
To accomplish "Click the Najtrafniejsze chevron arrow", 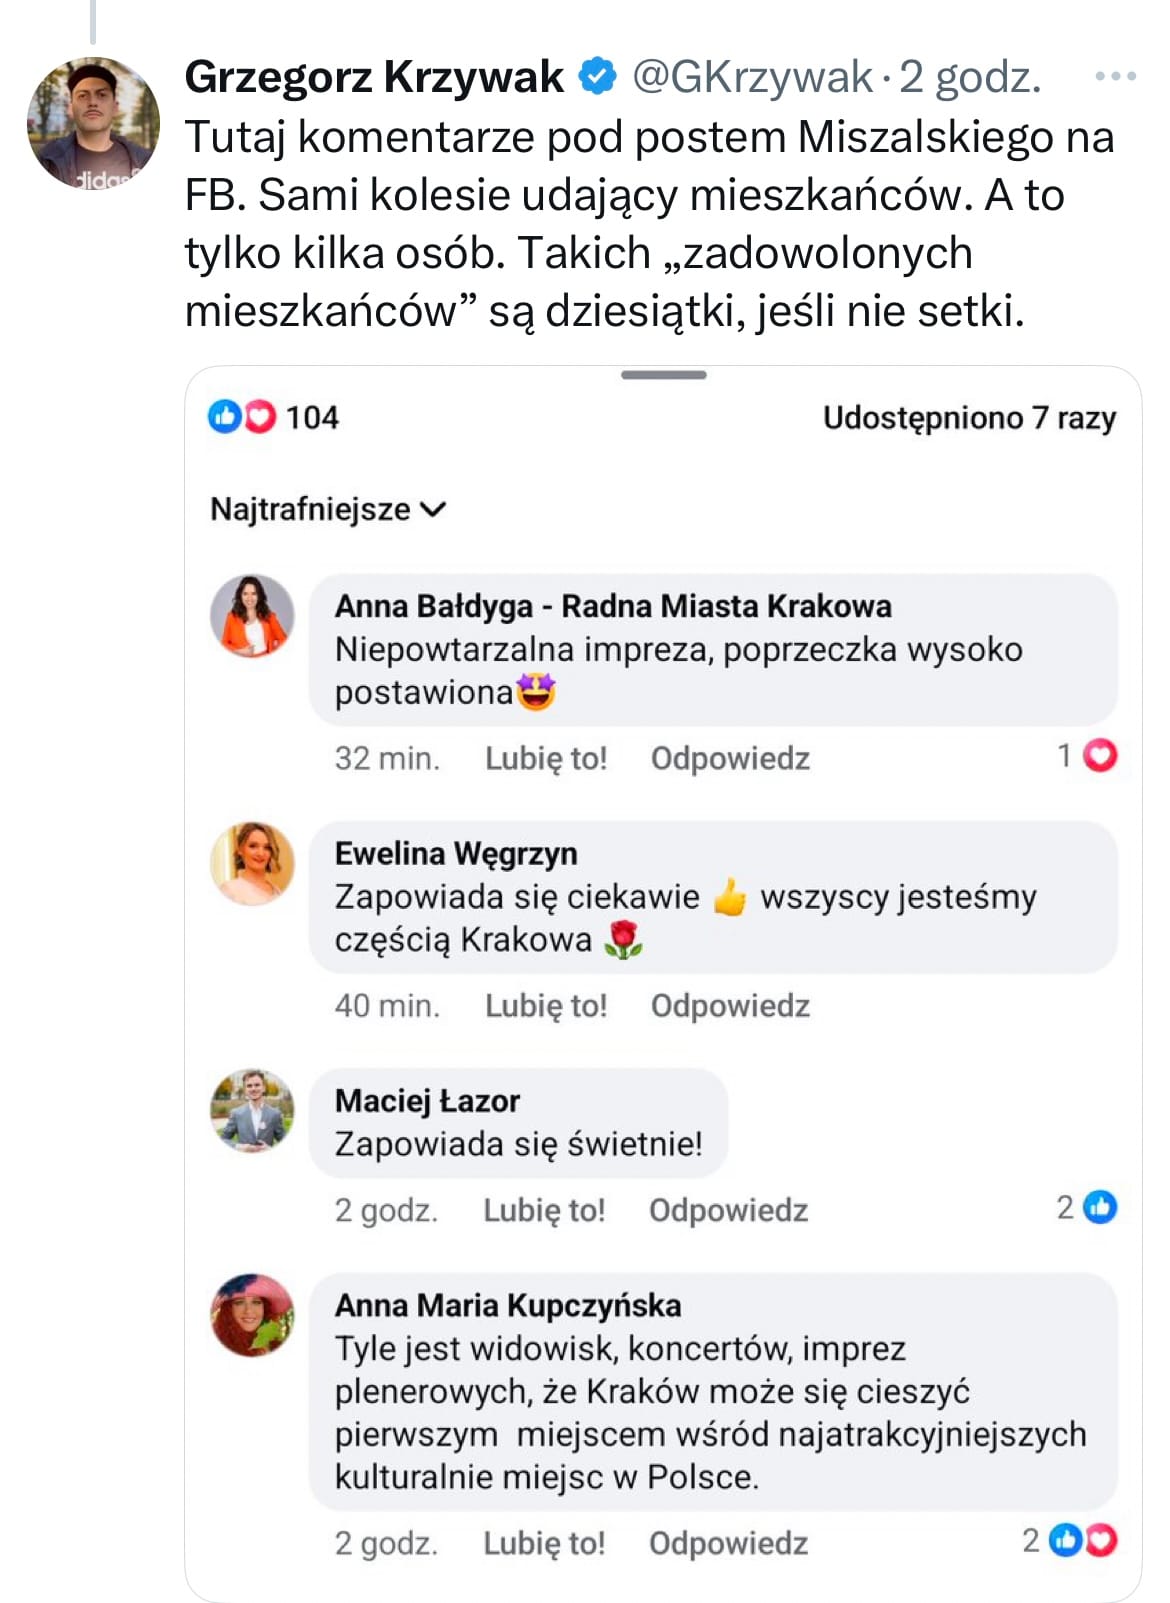I will [x=433, y=509].
